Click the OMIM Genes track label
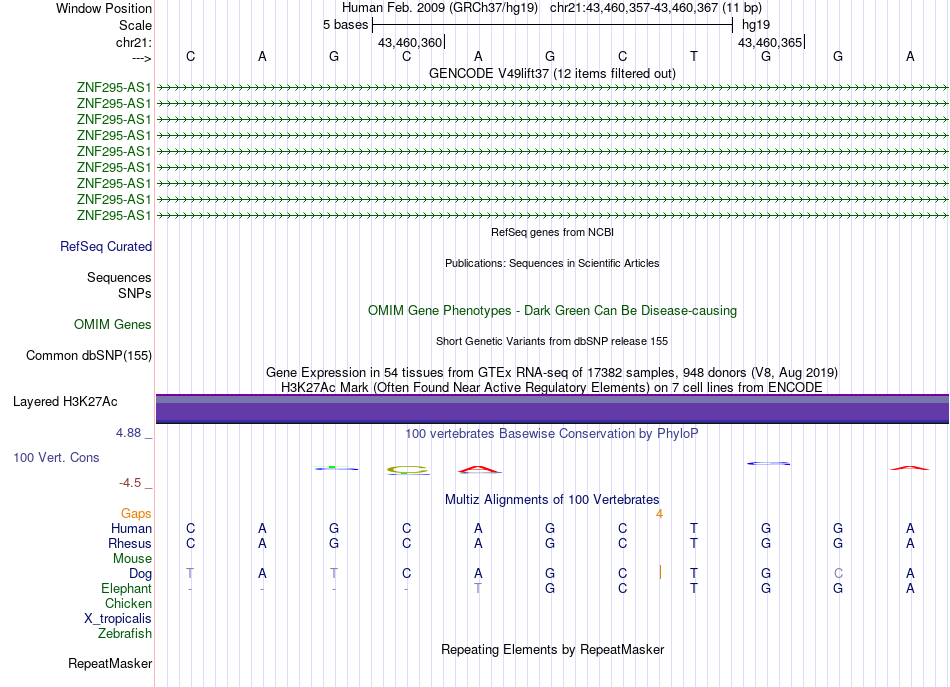The image size is (950, 687). 112,325
